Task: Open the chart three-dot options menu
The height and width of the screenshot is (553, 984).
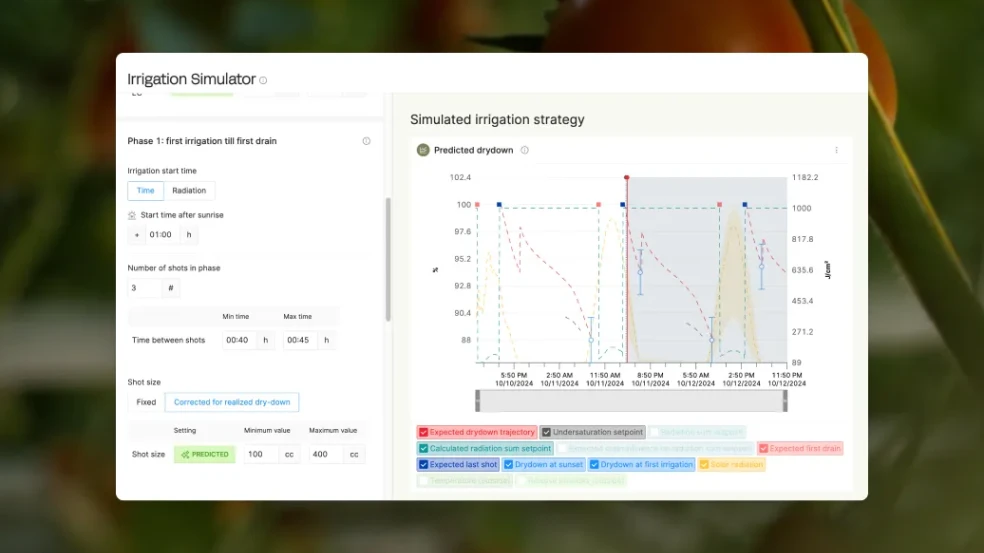Action: 836,150
